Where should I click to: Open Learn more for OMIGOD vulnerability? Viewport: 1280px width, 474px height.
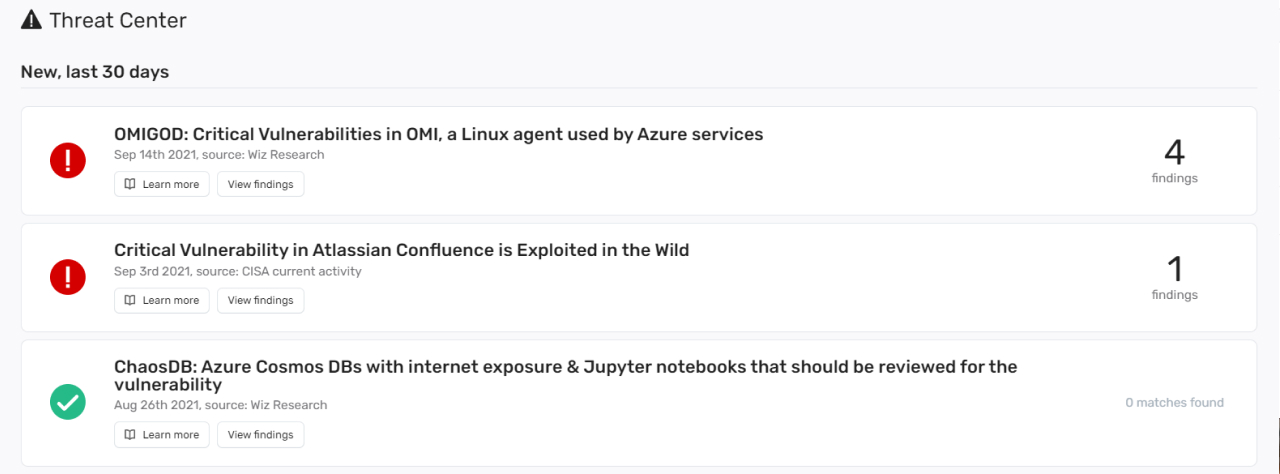(x=162, y=184)
